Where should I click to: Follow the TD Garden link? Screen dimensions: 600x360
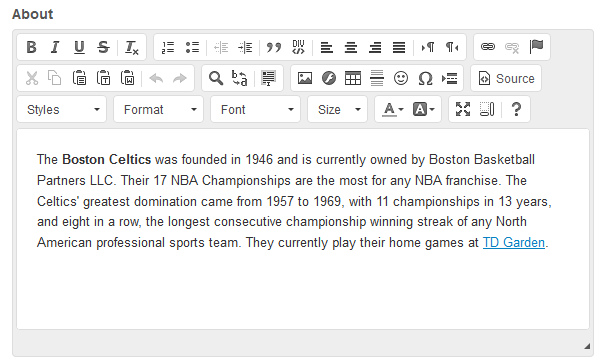[x=514, y=243]
